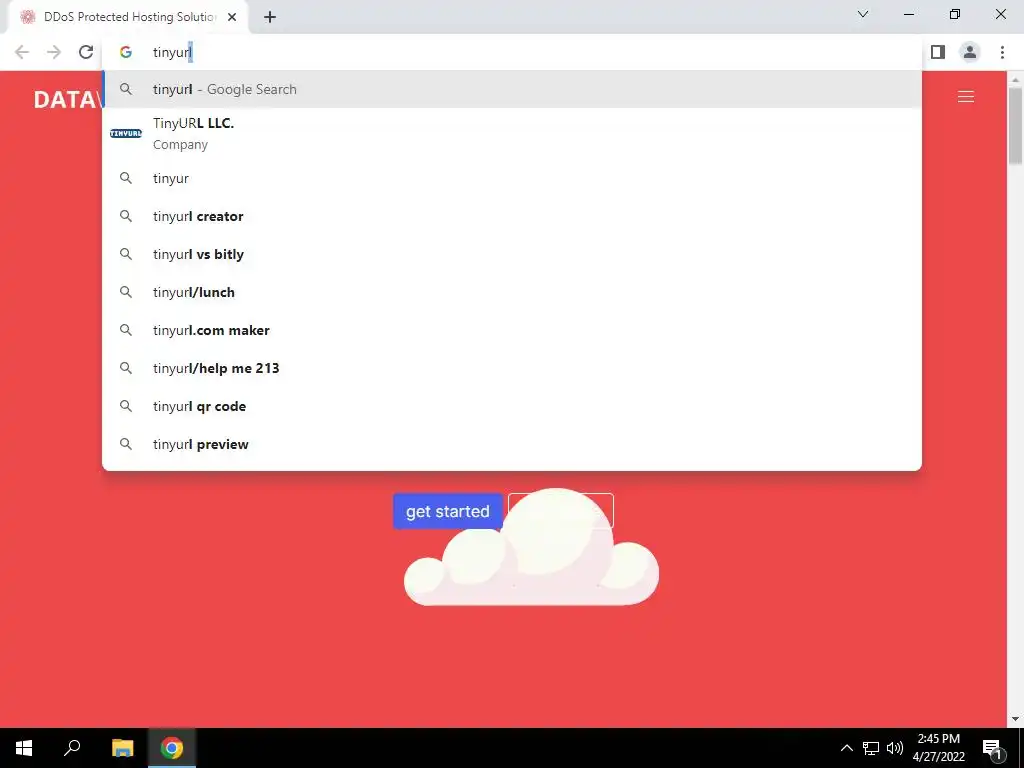Screen dimensions: 1024x768
Task: Click the scrollbar down arrow
Action: coord(1015,719)
